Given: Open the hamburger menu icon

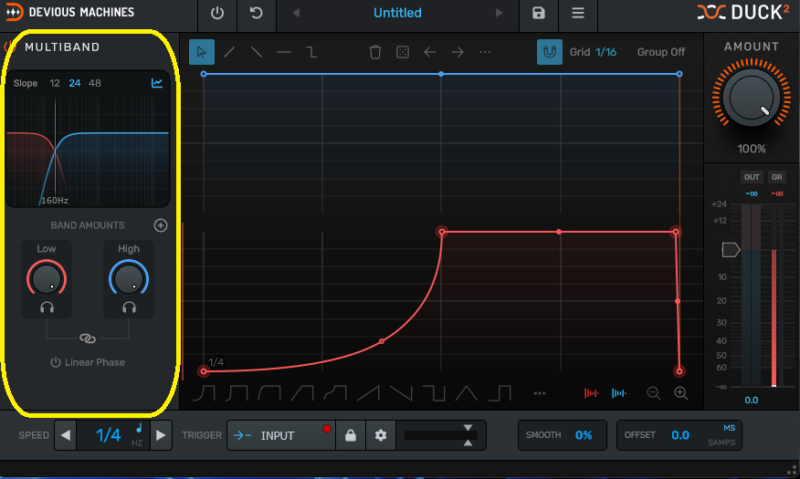Looking at the screenshot, I should [x=578, y=13].
